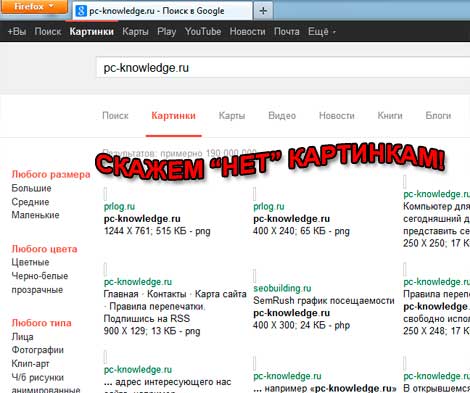
Task: Click broken thumbnail above seobuilding.ru result
Action: tap(255, 276)
